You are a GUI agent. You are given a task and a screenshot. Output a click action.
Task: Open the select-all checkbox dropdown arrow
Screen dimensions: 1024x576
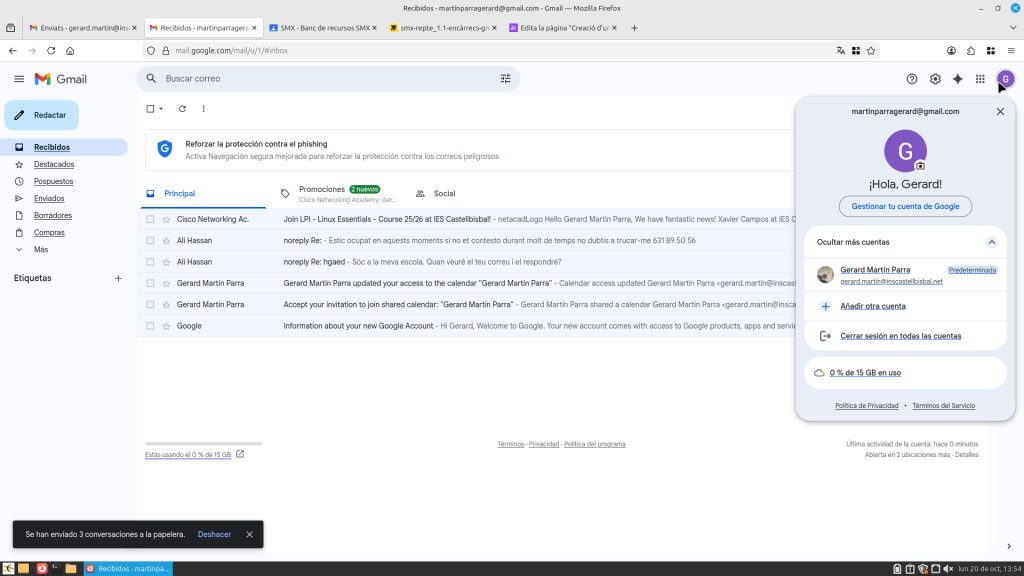tap(161, 109)
